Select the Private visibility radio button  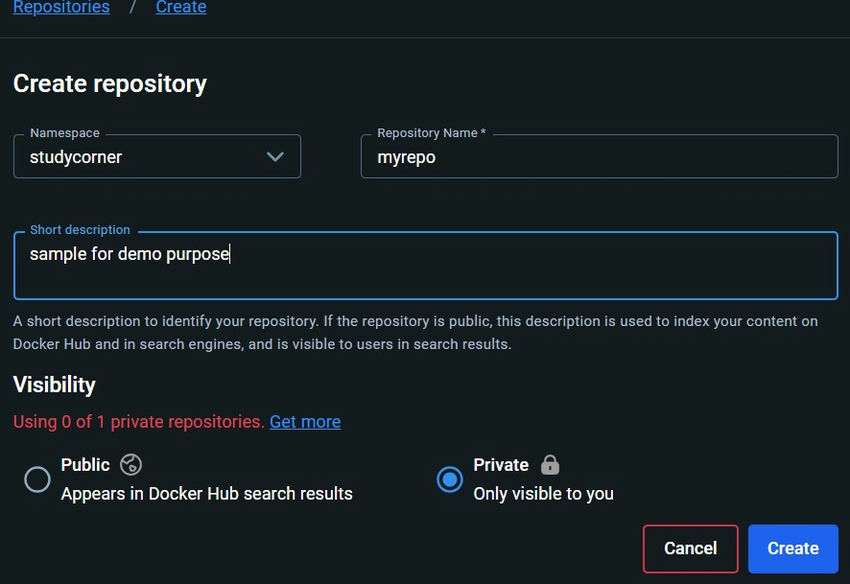click(450, 479)
